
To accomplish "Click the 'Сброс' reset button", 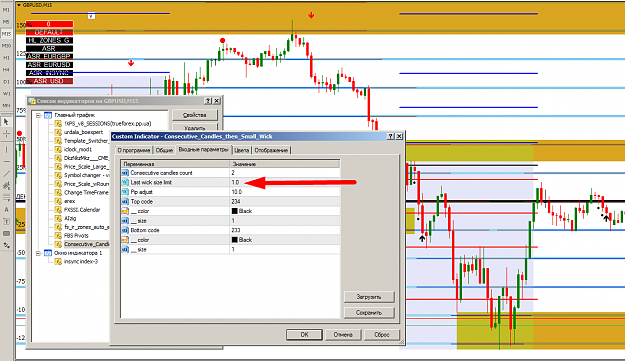I will (382, 335).
